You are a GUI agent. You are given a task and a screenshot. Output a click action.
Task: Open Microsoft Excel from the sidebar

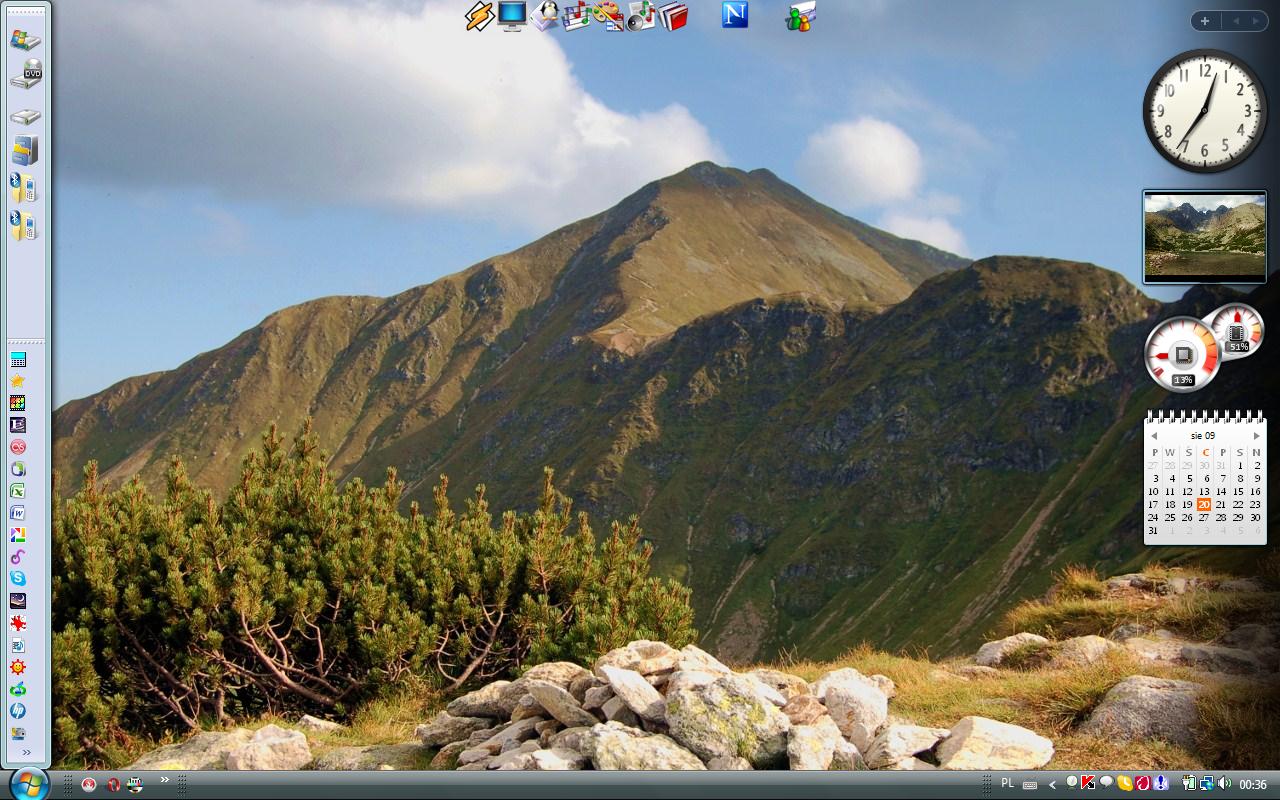tap(17, 491)
